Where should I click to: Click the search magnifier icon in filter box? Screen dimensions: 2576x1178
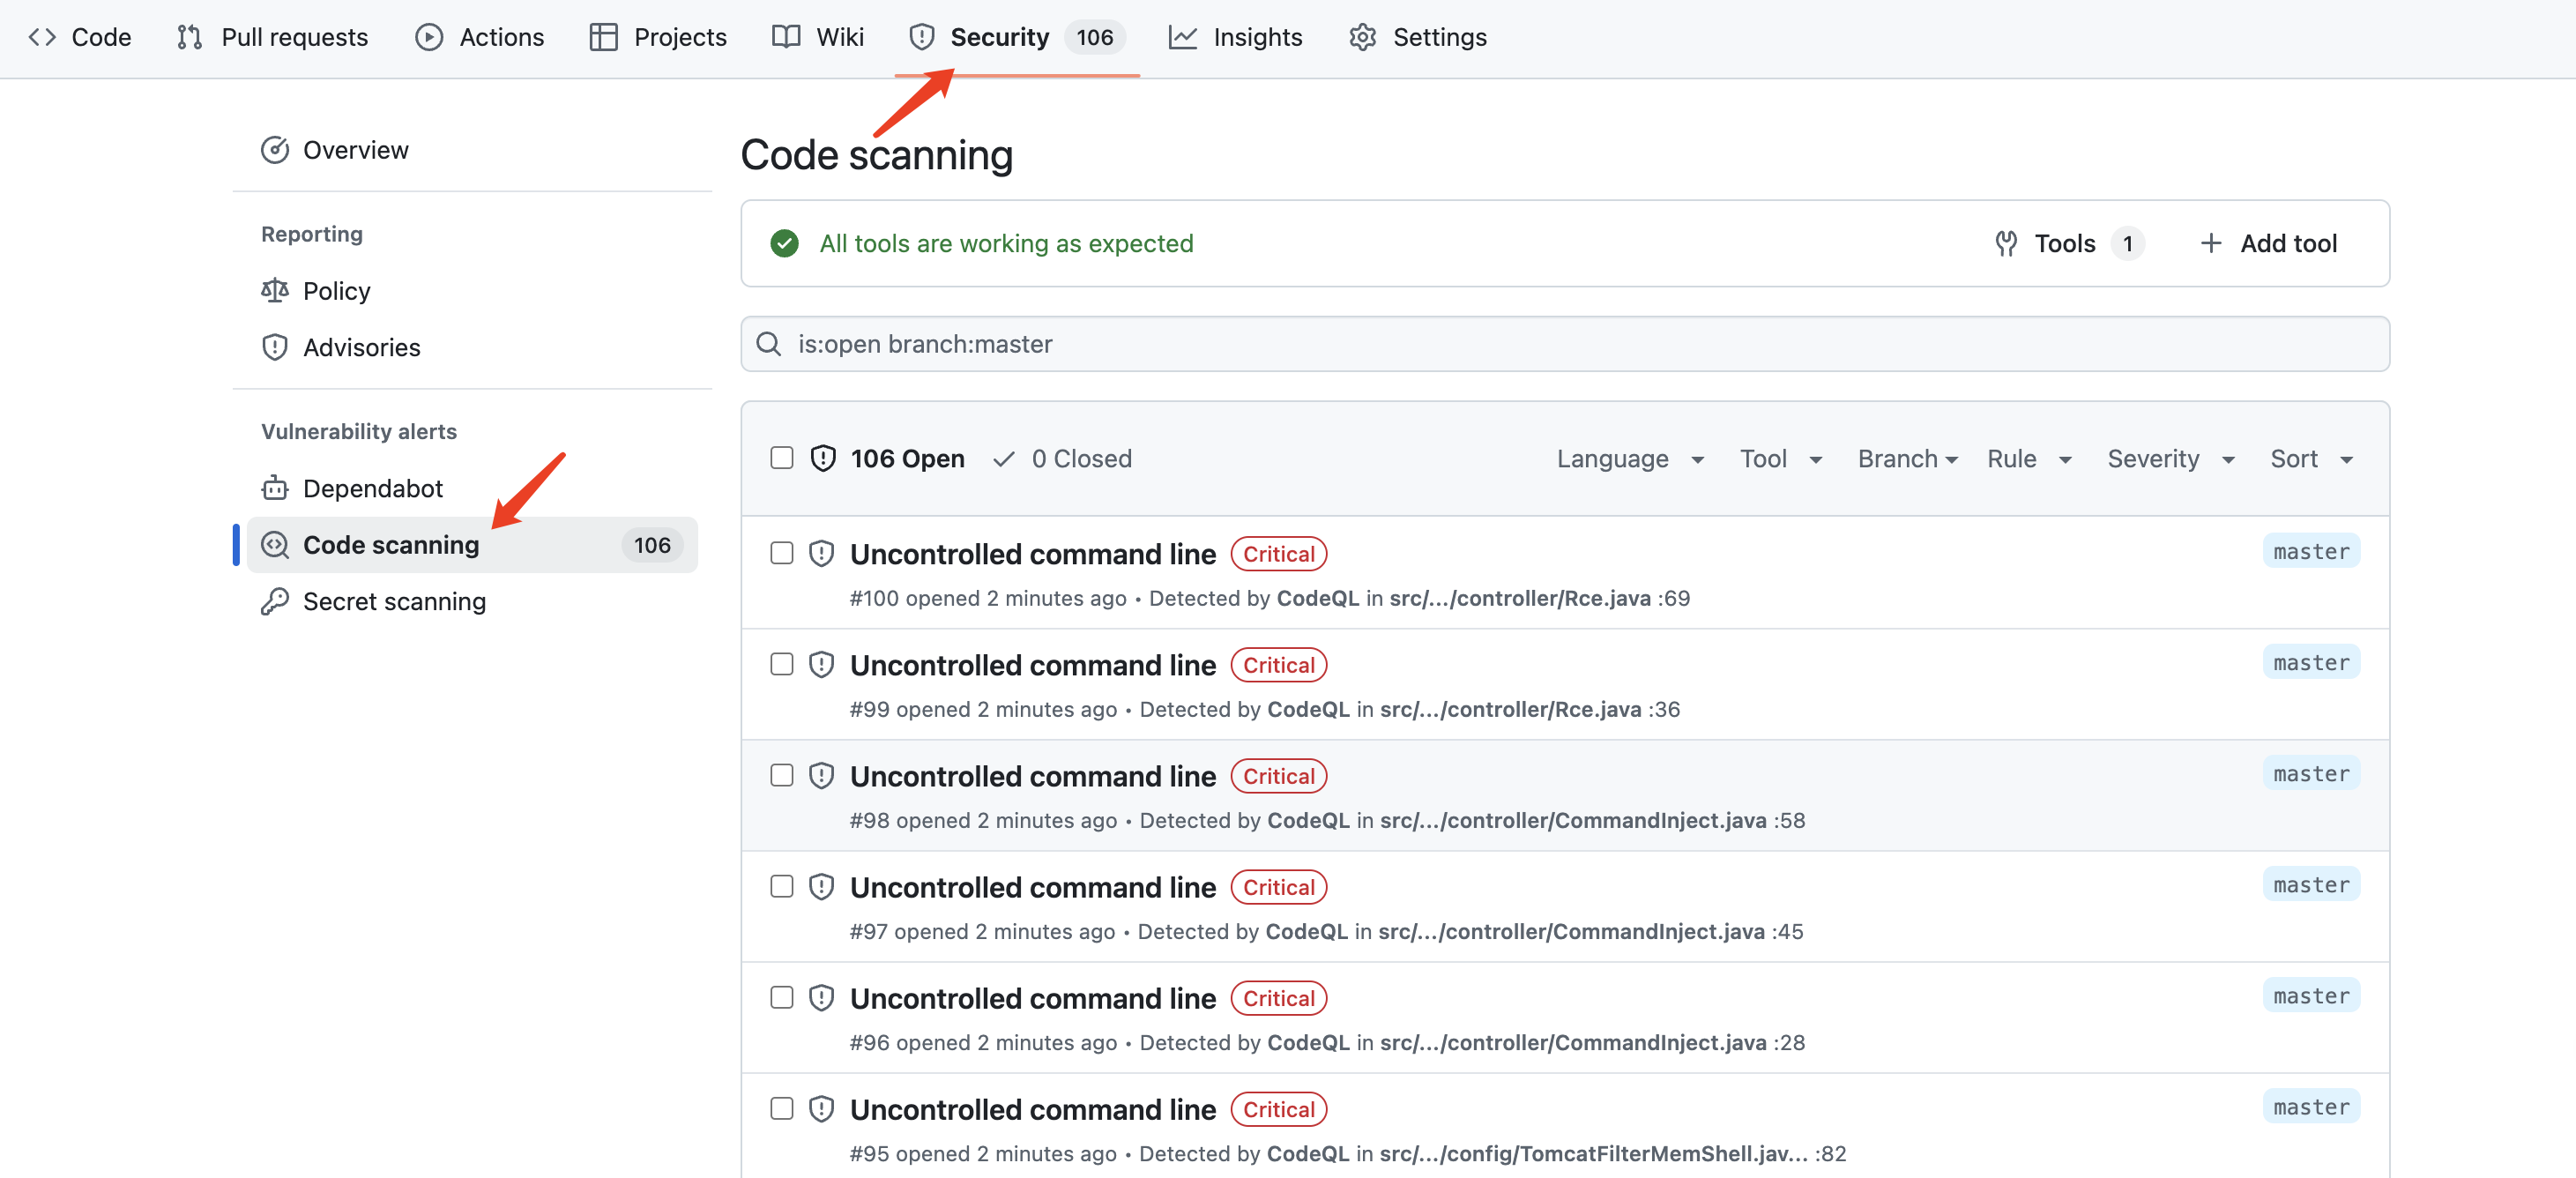[x=768, y=344]
